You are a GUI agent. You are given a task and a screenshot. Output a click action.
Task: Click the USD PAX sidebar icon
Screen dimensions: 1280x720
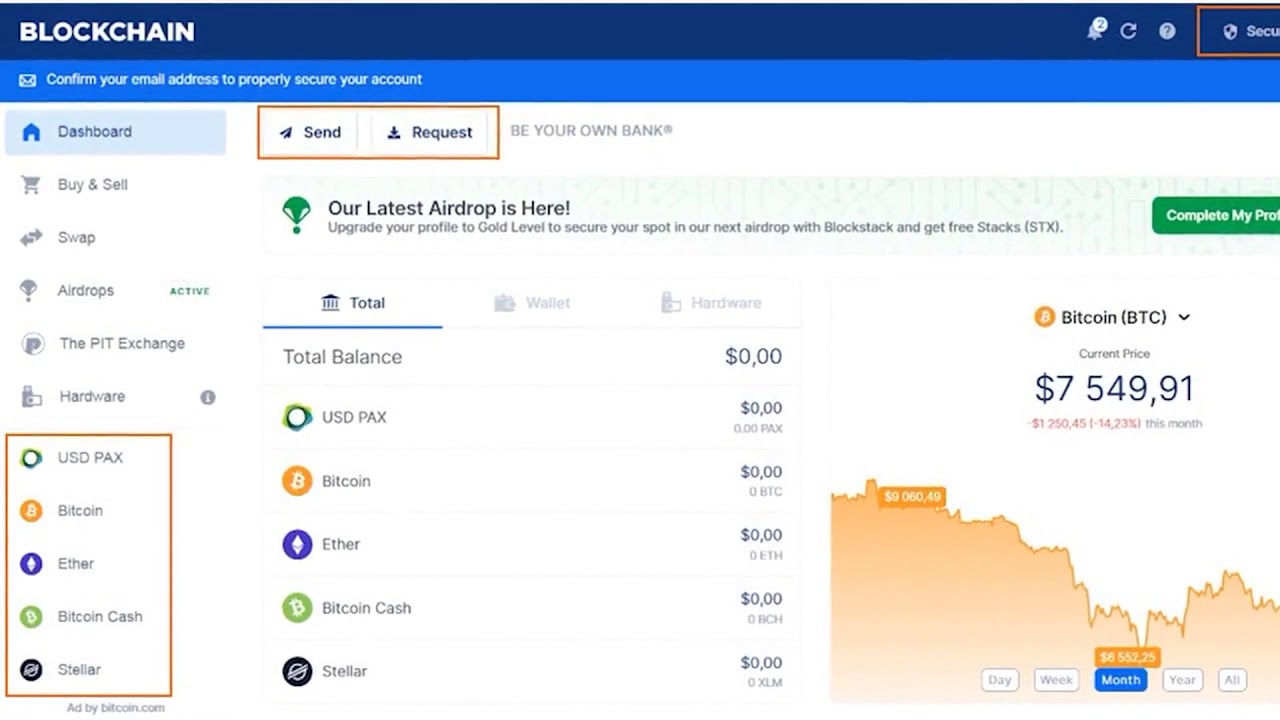tap(31, 458)
